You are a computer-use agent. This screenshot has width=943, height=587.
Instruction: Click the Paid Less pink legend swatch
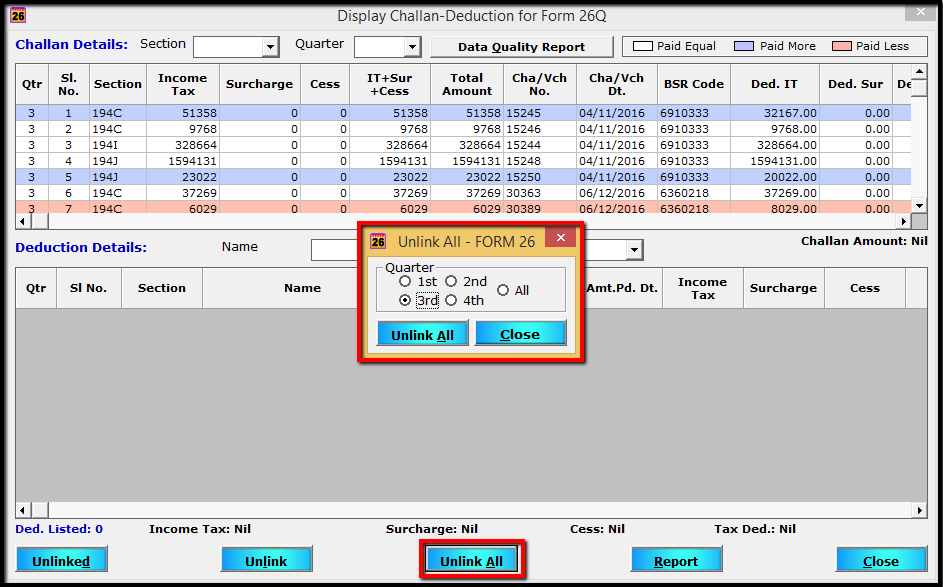841,46
